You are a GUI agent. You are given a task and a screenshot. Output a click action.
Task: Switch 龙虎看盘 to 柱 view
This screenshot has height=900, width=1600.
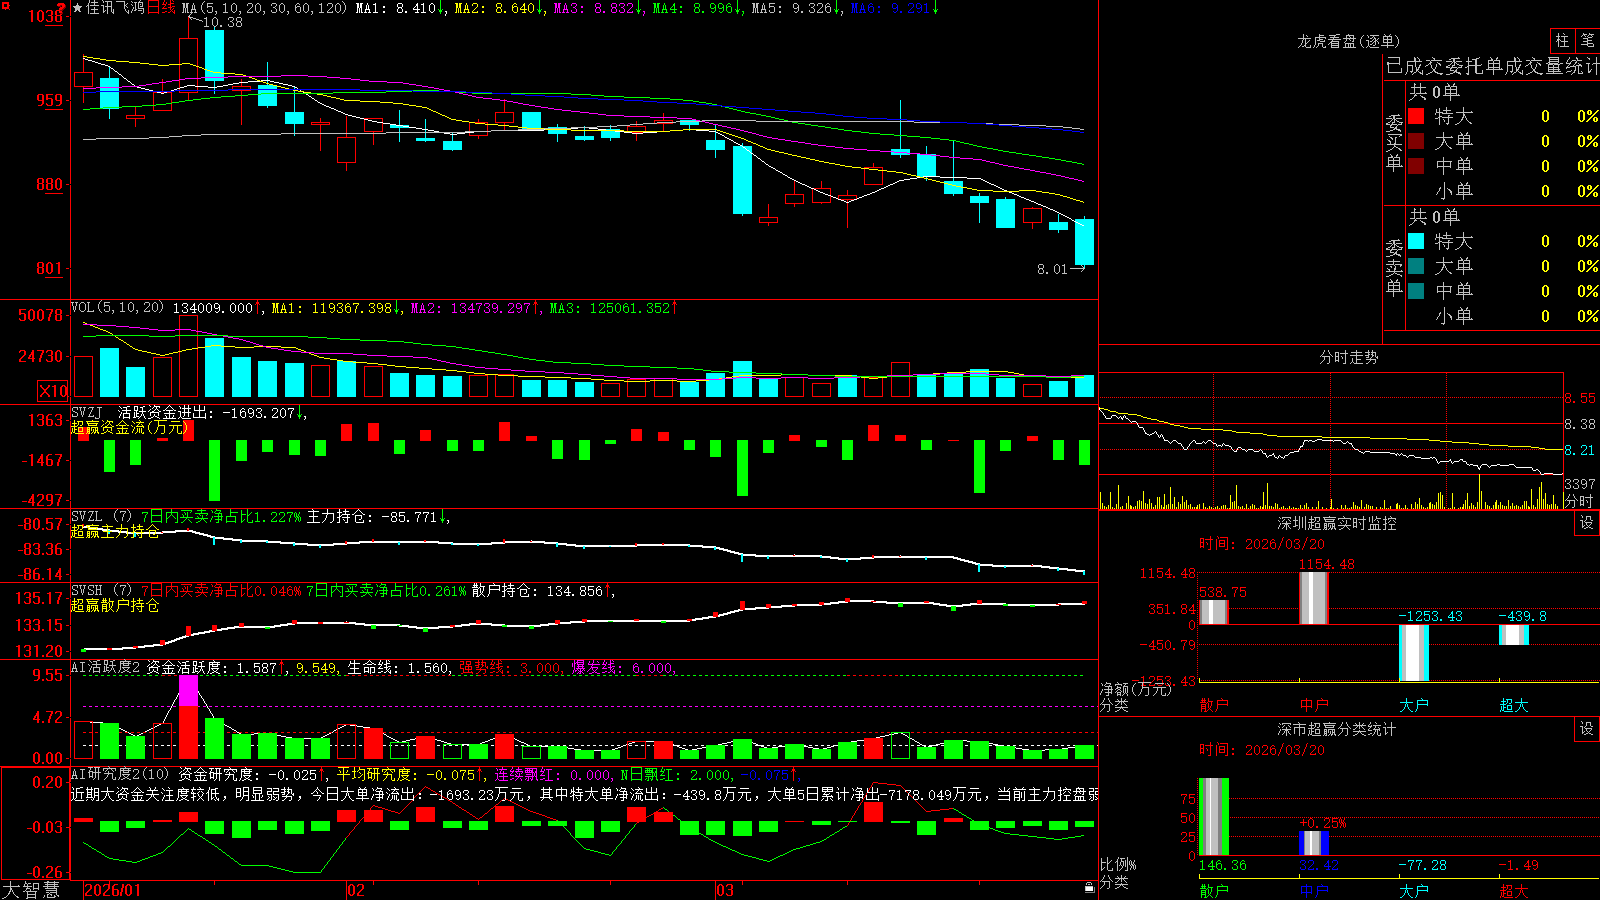(1562, 41)
